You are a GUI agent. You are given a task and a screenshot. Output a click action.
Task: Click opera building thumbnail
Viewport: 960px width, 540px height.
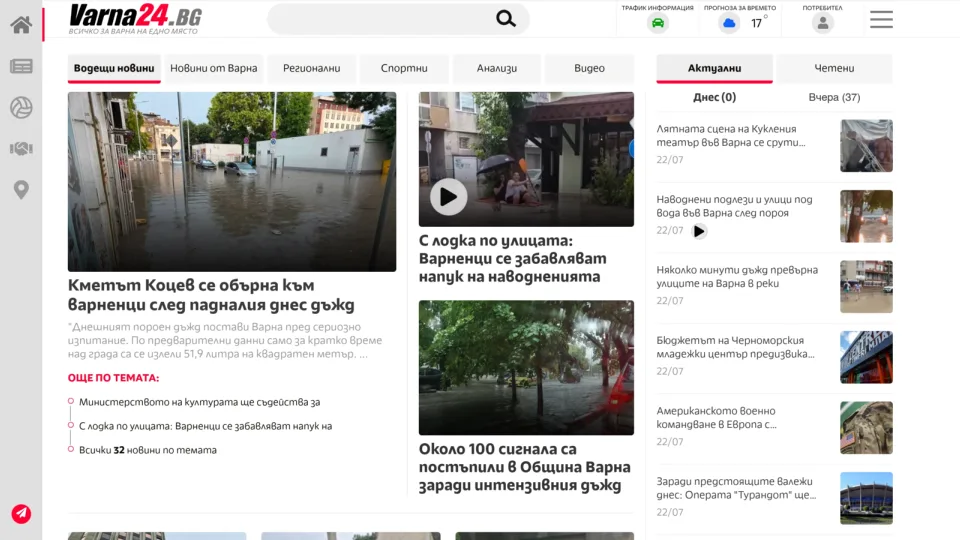tap(866, 498)
